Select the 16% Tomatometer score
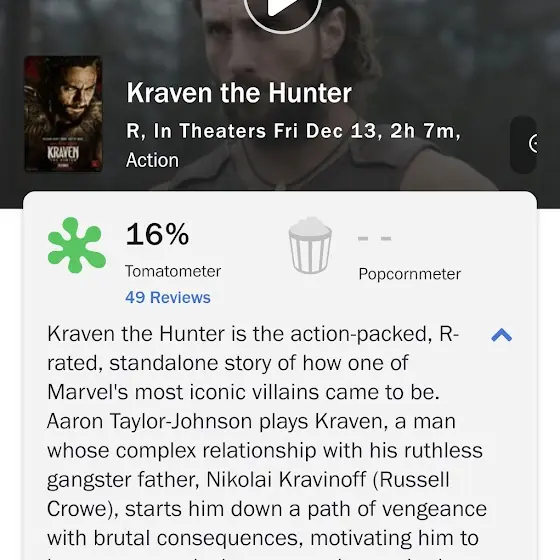Screen dimensions: 560x560 [157, 234]
